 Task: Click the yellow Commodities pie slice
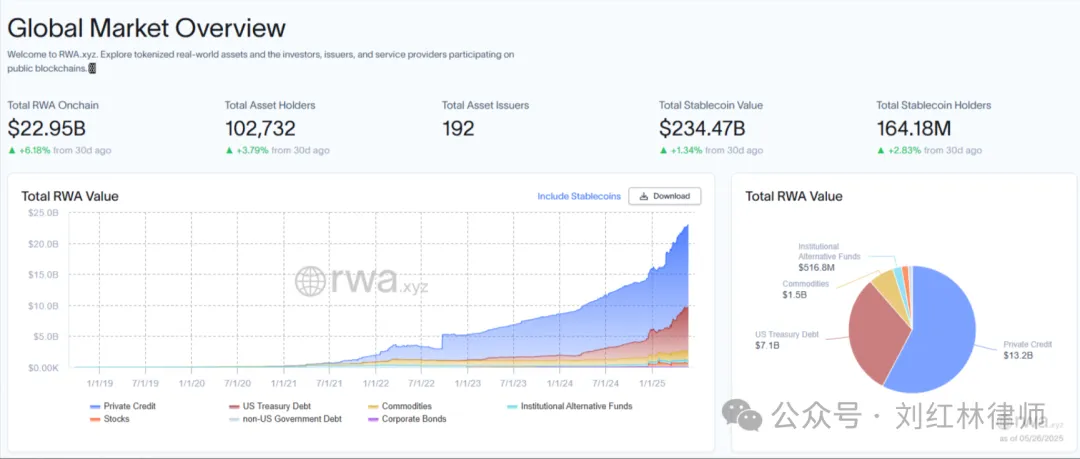click(886, 284)
